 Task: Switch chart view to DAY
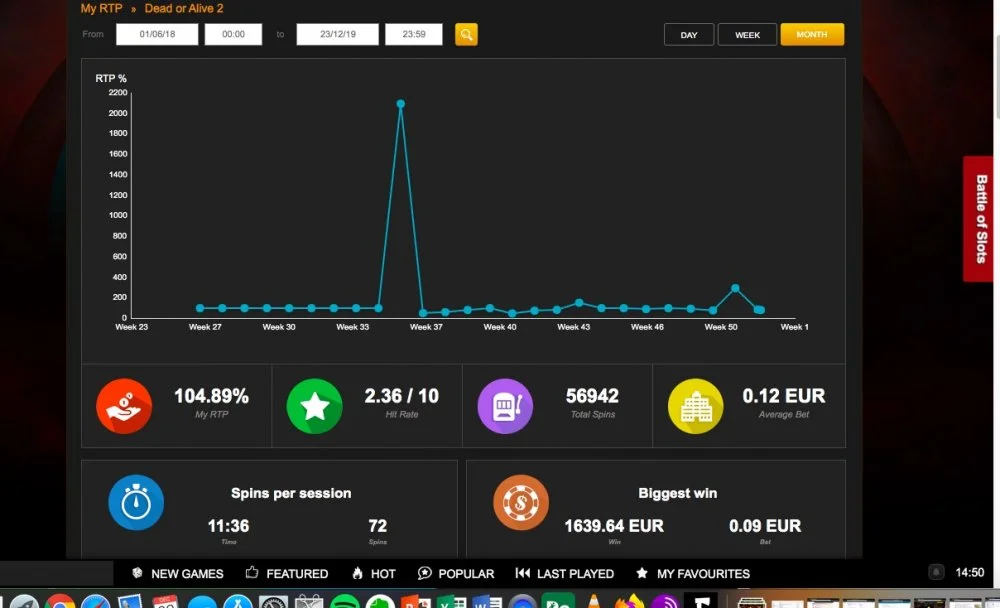tap(689, 34)
